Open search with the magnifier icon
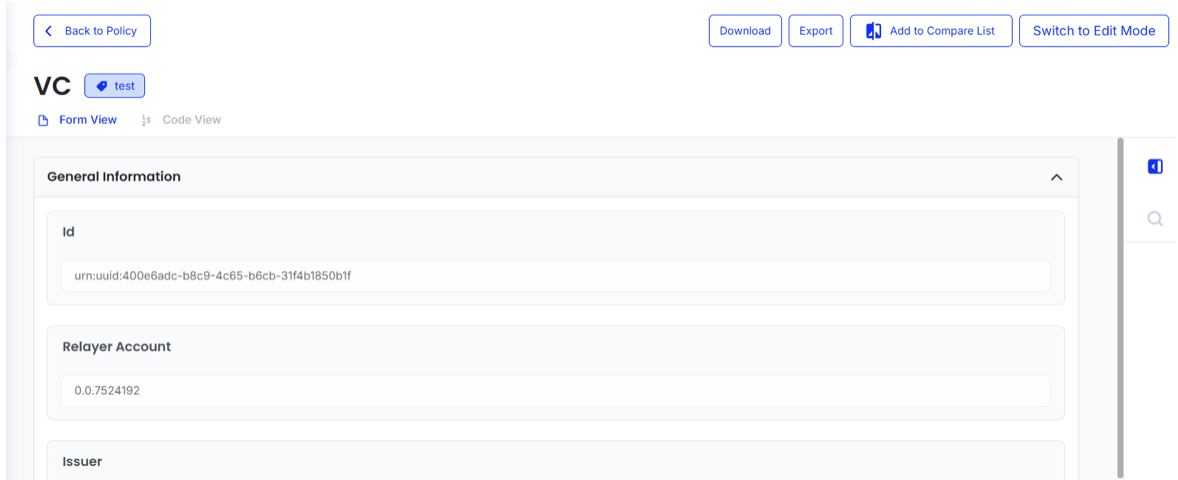 point(1155,219)
